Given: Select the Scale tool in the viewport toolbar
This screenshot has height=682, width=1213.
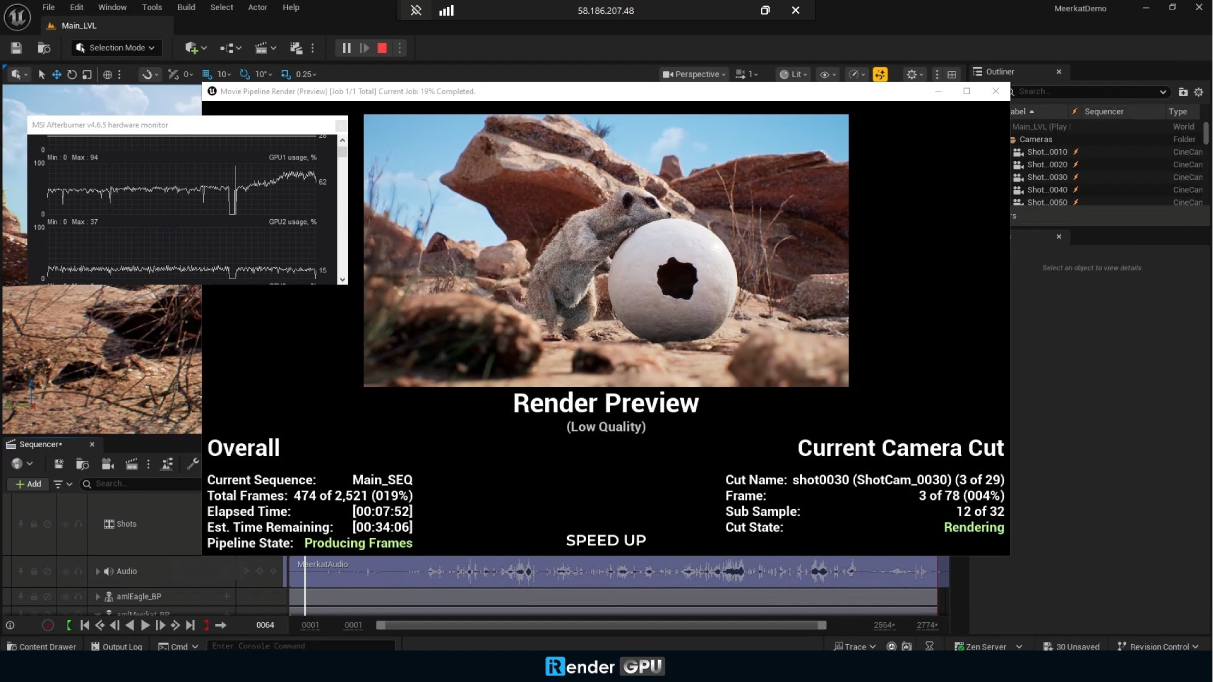Looking at the screenshot, I should point(87,74).
